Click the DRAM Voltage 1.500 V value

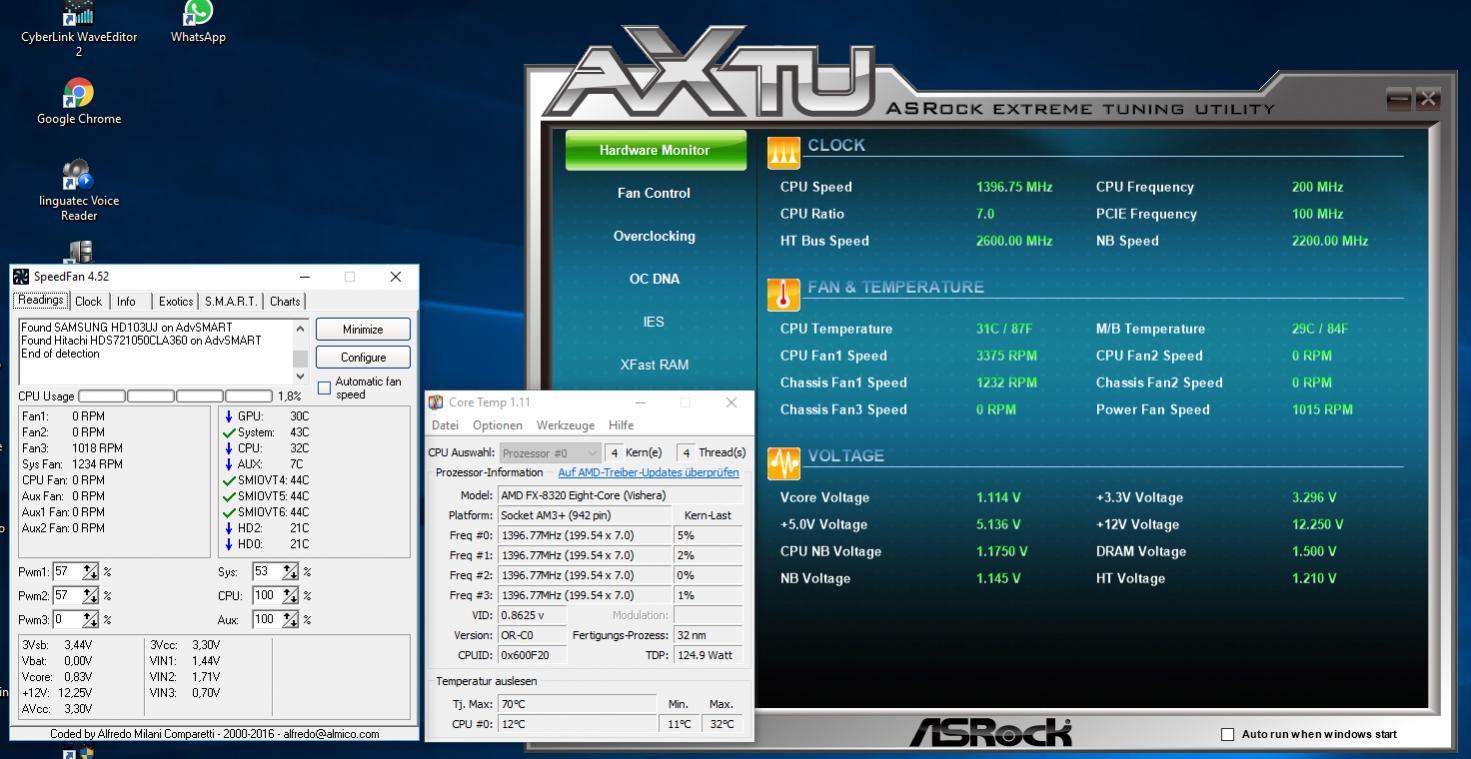1314,552
